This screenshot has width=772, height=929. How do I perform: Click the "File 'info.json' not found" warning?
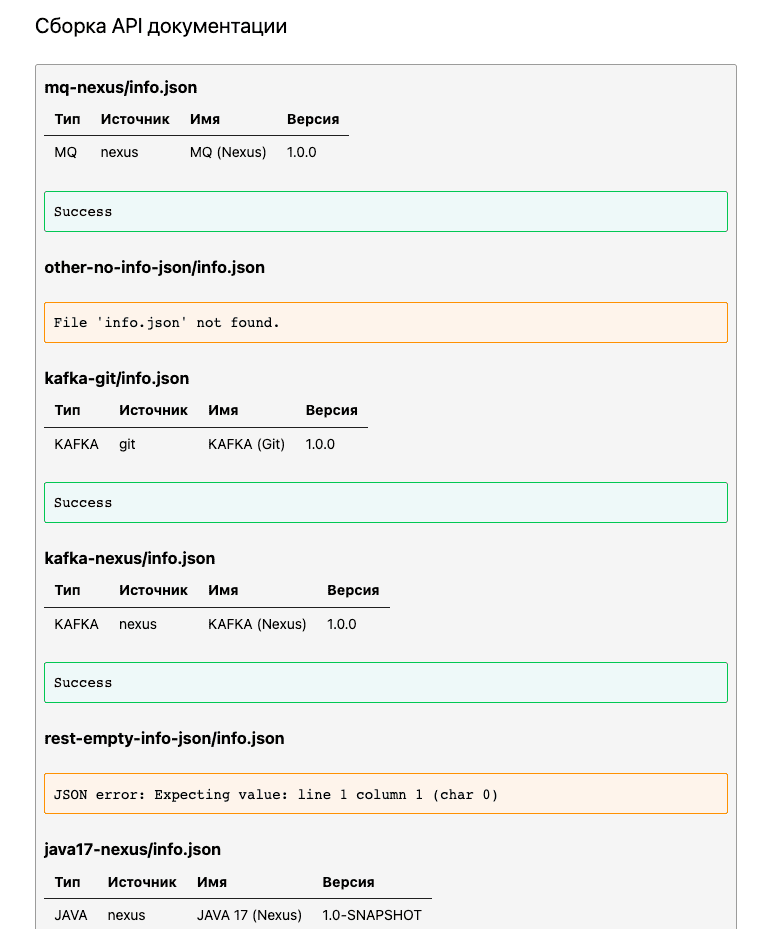[385, 323]
